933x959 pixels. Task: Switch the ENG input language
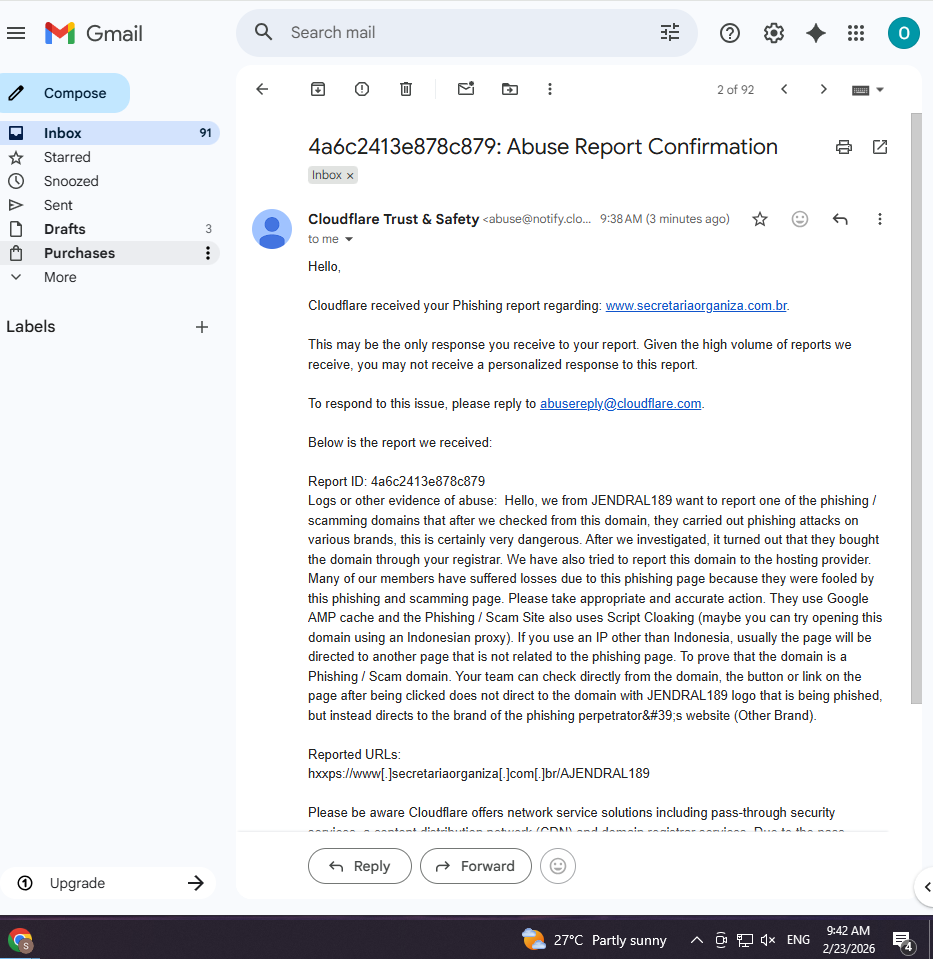[798, 940]
